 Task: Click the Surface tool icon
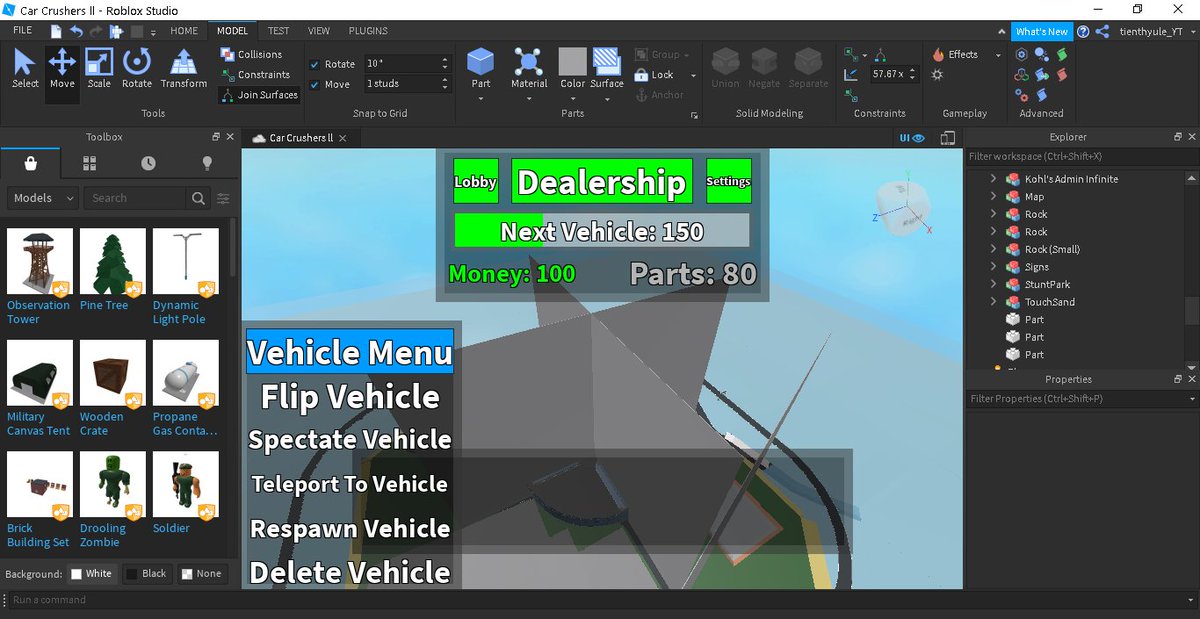(606, 62)
